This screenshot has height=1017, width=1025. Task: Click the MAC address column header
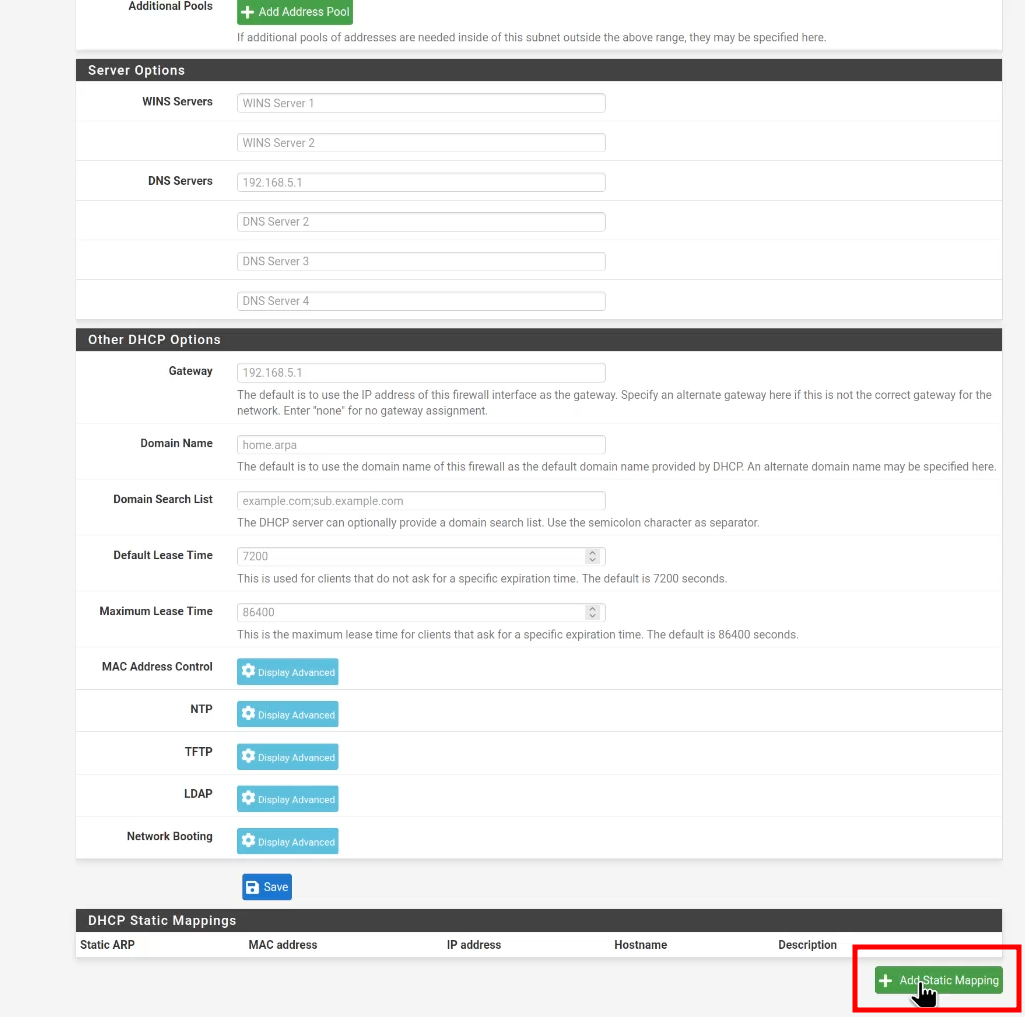[x=282, y=945]
